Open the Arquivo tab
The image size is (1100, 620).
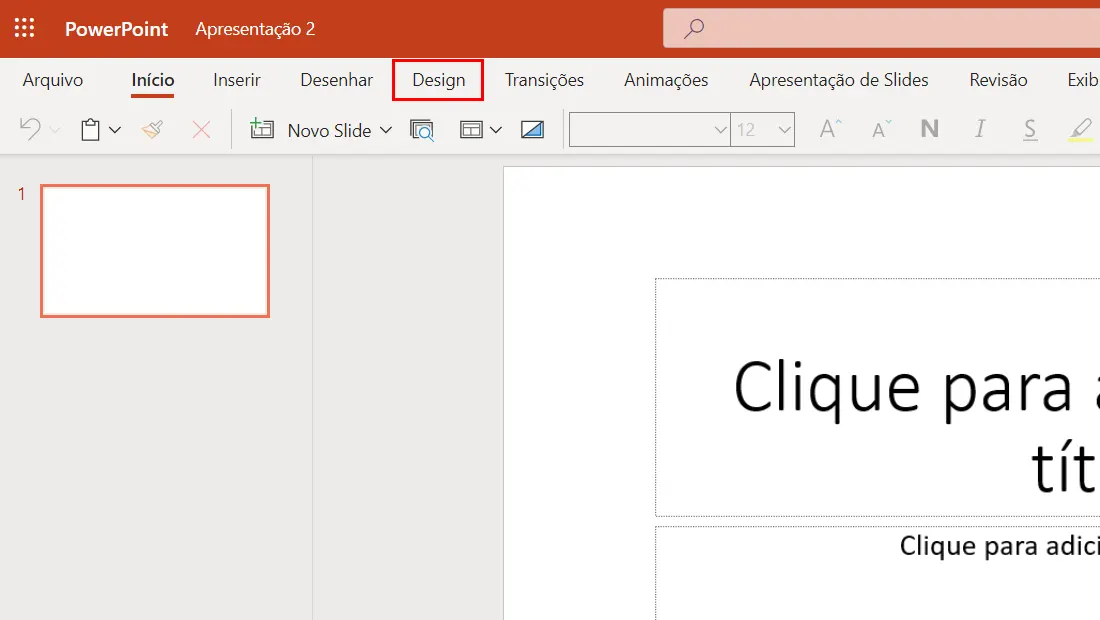coord(53,80)
